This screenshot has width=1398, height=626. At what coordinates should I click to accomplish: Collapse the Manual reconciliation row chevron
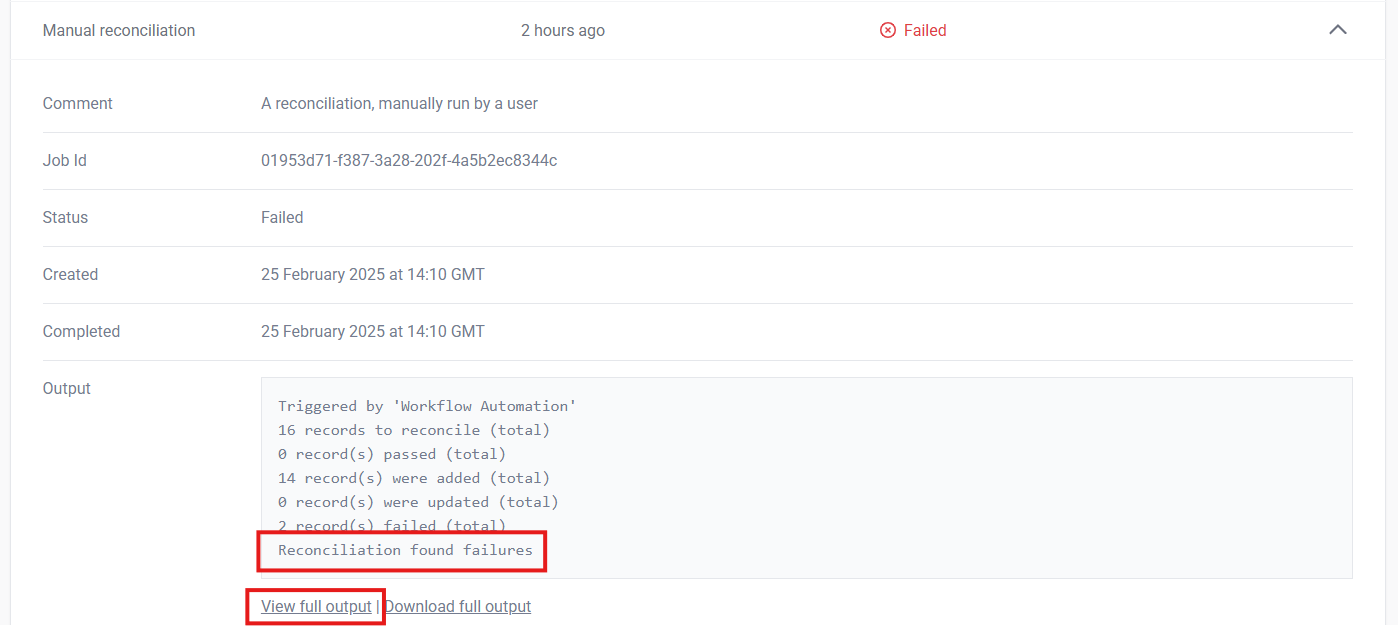[1337, 30]
